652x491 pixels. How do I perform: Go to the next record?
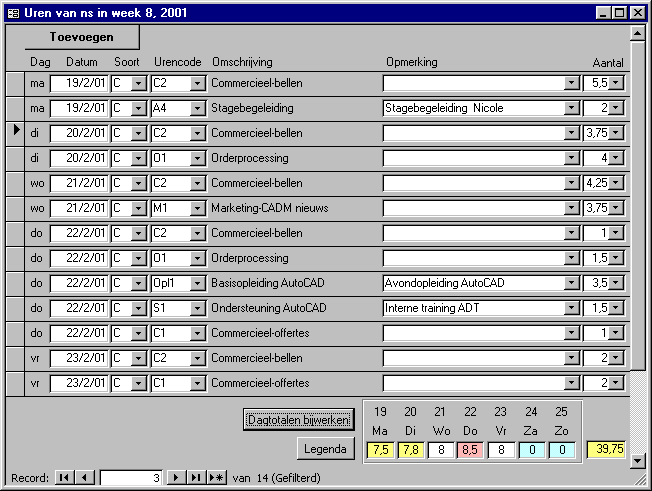pyautogui.click(x=176, y=478)
